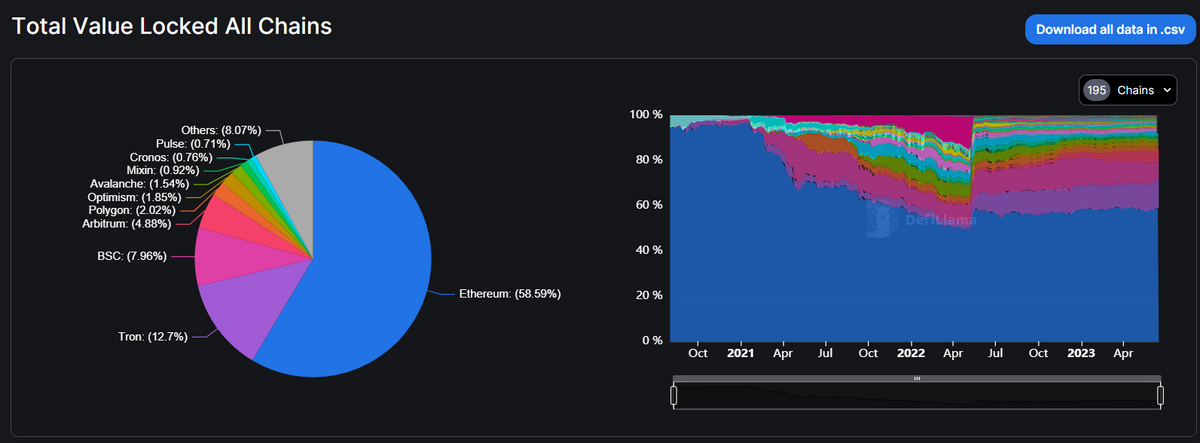
Task: Click the 2022 label on chart axis
Action: pos(911,353)
